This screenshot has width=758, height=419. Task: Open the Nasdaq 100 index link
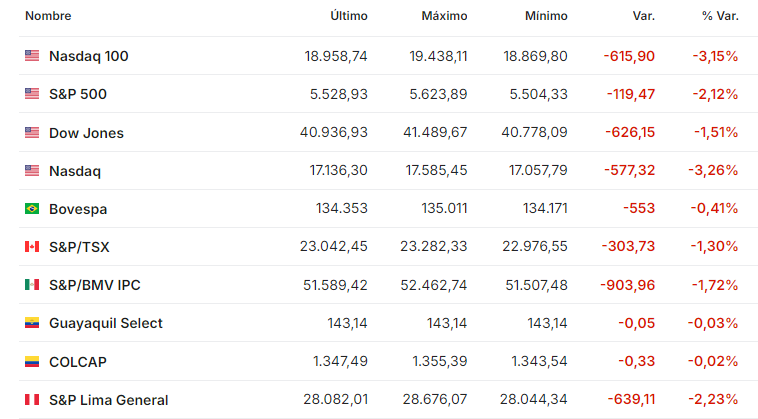(x=89, y=56)
